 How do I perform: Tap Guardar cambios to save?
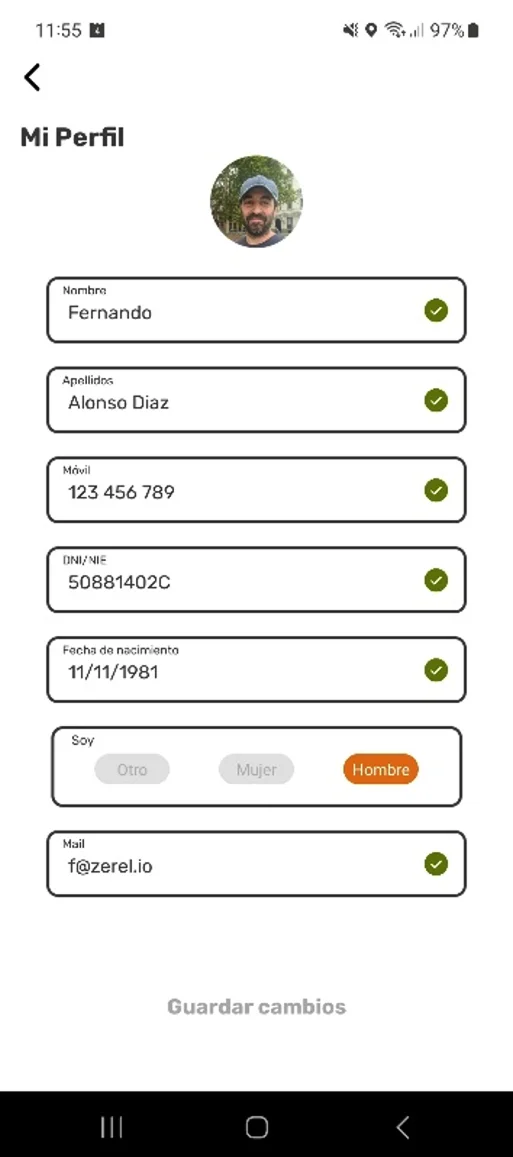pos(256,1006)
